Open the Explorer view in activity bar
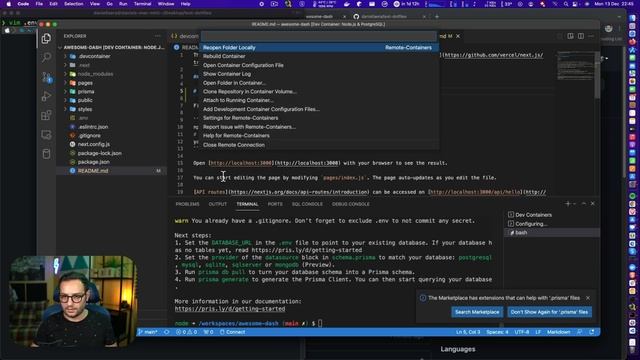The width and height of the screenshot is (640, 360). point(46,38)
